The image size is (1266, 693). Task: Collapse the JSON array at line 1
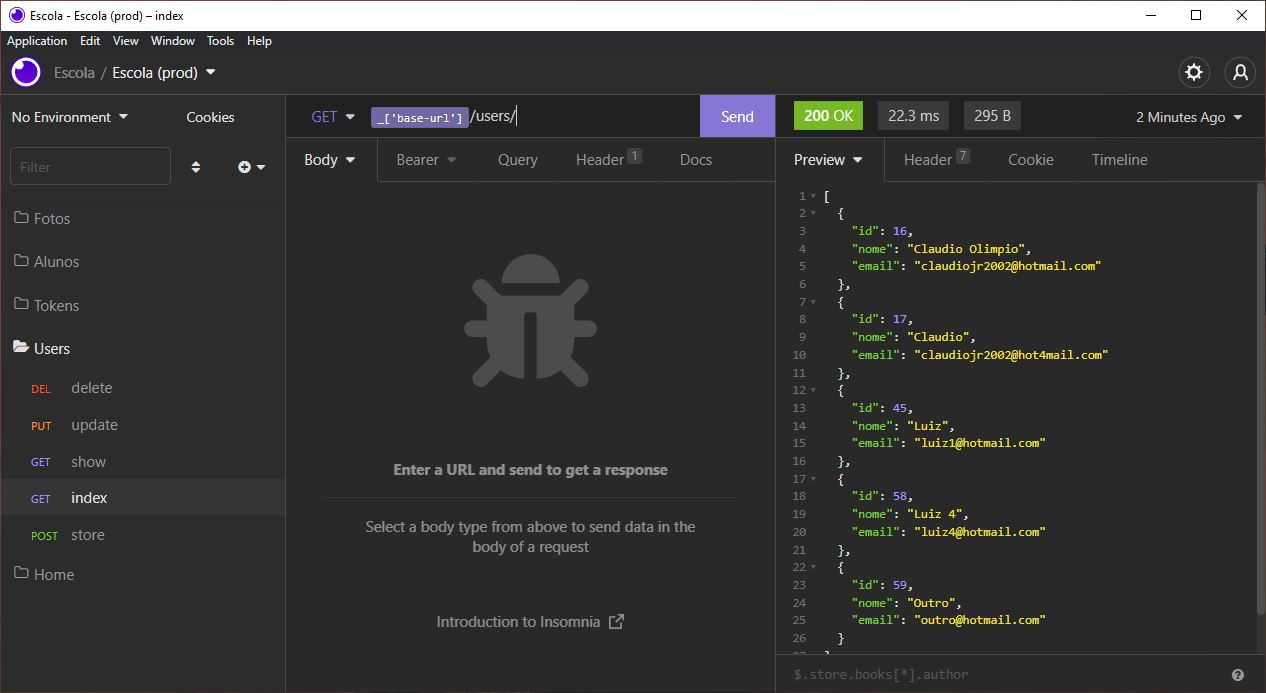click(x=813, y=196)
